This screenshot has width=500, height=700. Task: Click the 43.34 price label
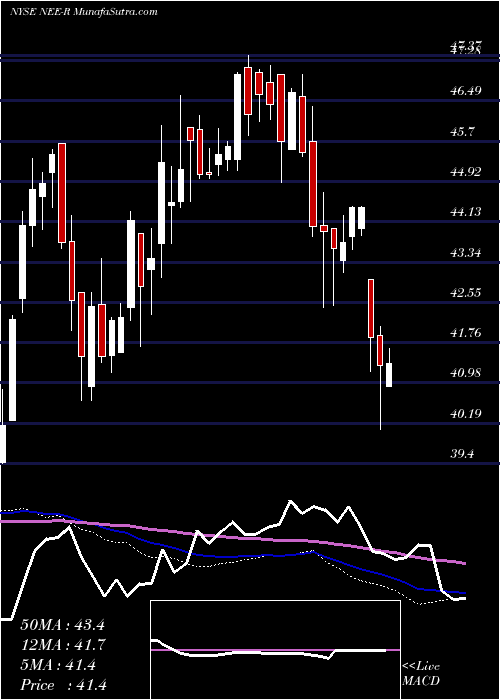coord(466,253)
